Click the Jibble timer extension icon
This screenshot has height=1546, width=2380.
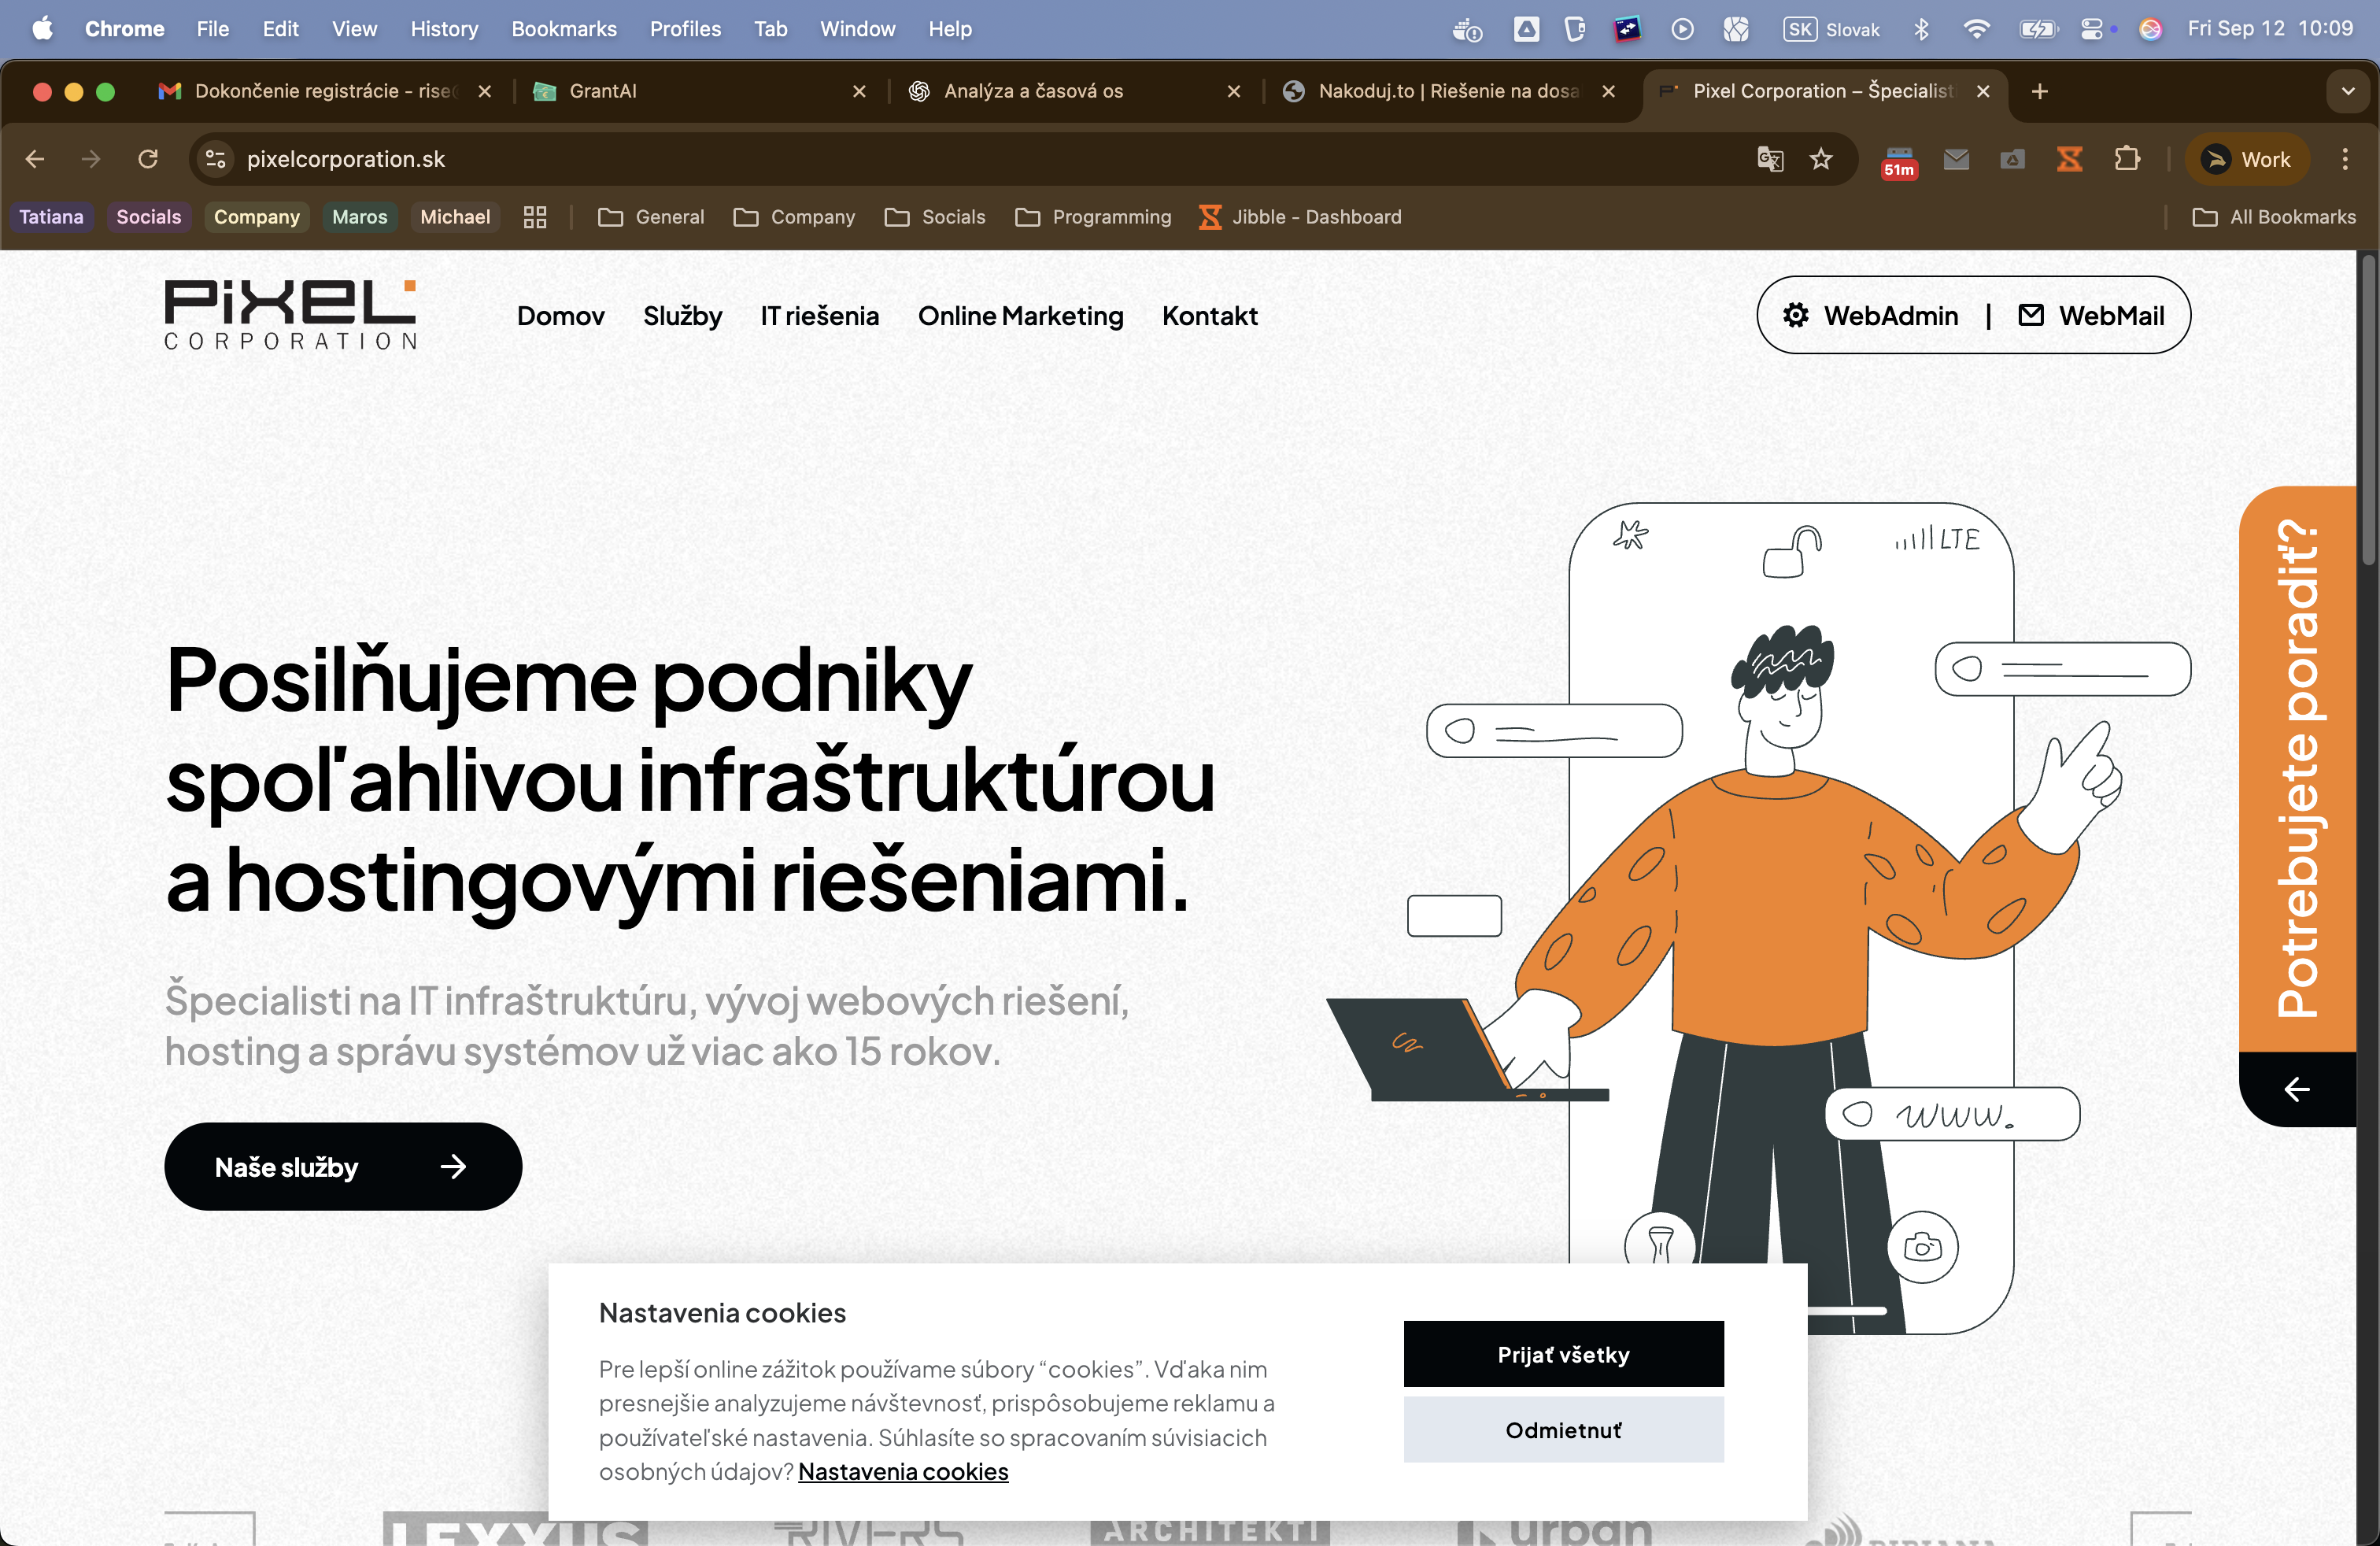(2069, 159)
